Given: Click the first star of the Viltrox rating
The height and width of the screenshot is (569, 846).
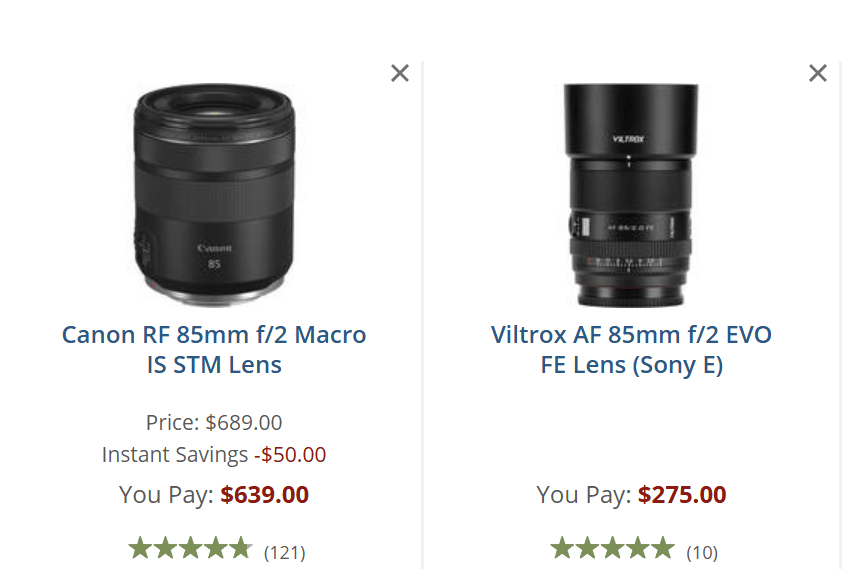Looking at the screenshot, I should pyautogui.click(x=561, y=548).
